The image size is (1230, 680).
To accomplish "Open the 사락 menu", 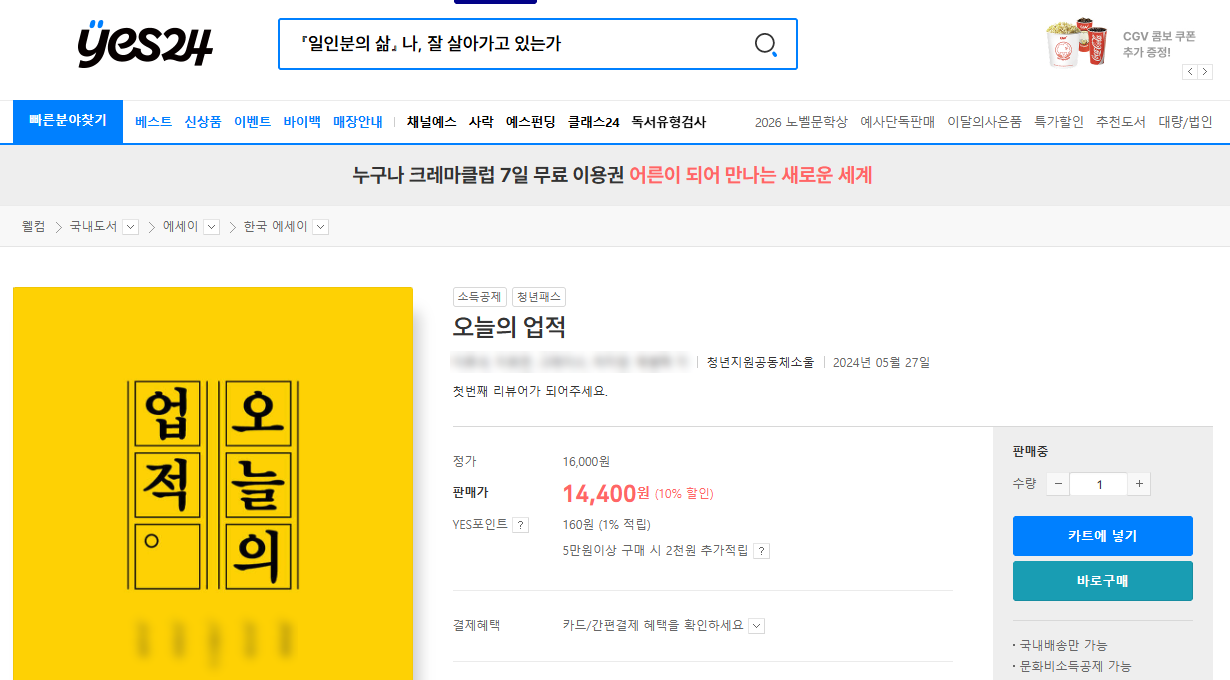I will [x=481, y=122].
